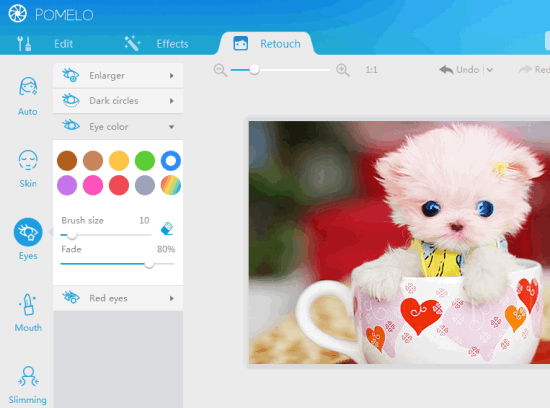The height and width of the screenshot is (408, 550).
Task: Open the Slimming tool
Action: click(28, 385)
